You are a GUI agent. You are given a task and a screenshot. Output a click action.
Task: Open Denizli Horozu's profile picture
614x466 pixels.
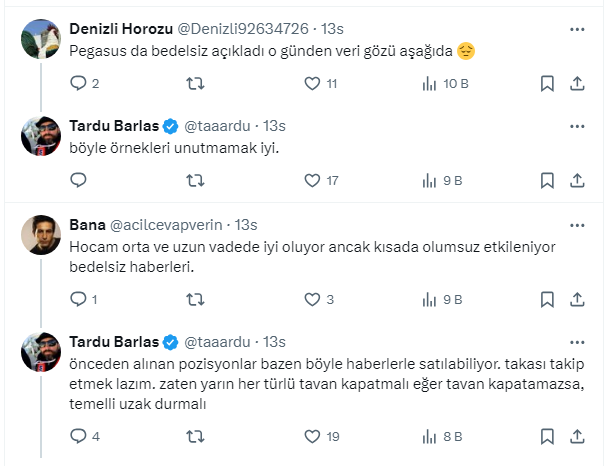click(x=42, y=42)
